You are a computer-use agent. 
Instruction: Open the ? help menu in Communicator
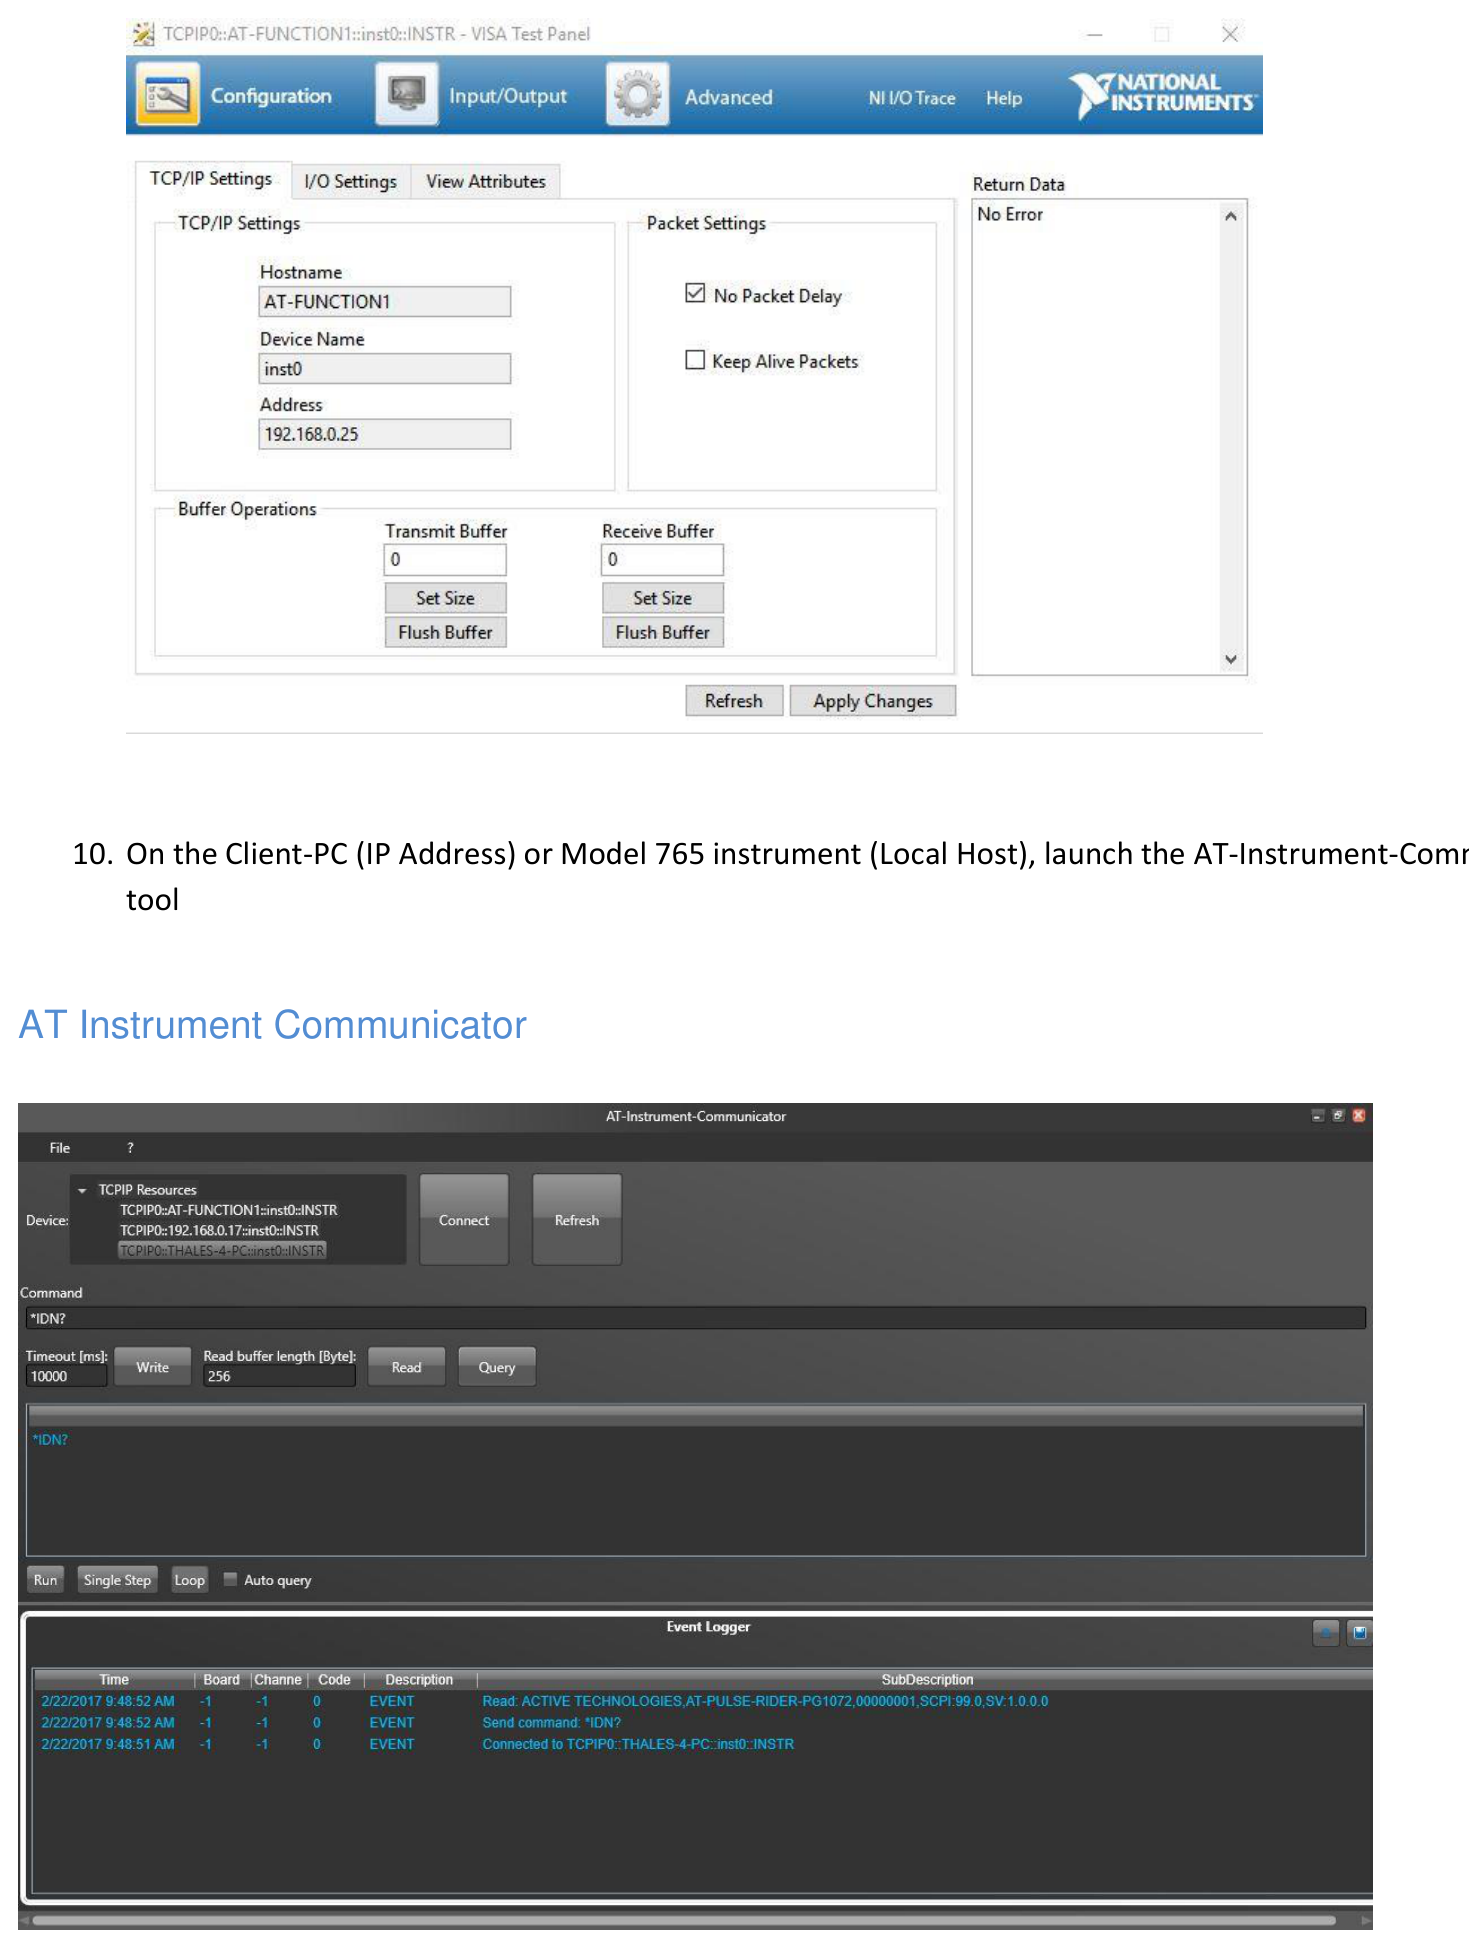pos(130,1148)
